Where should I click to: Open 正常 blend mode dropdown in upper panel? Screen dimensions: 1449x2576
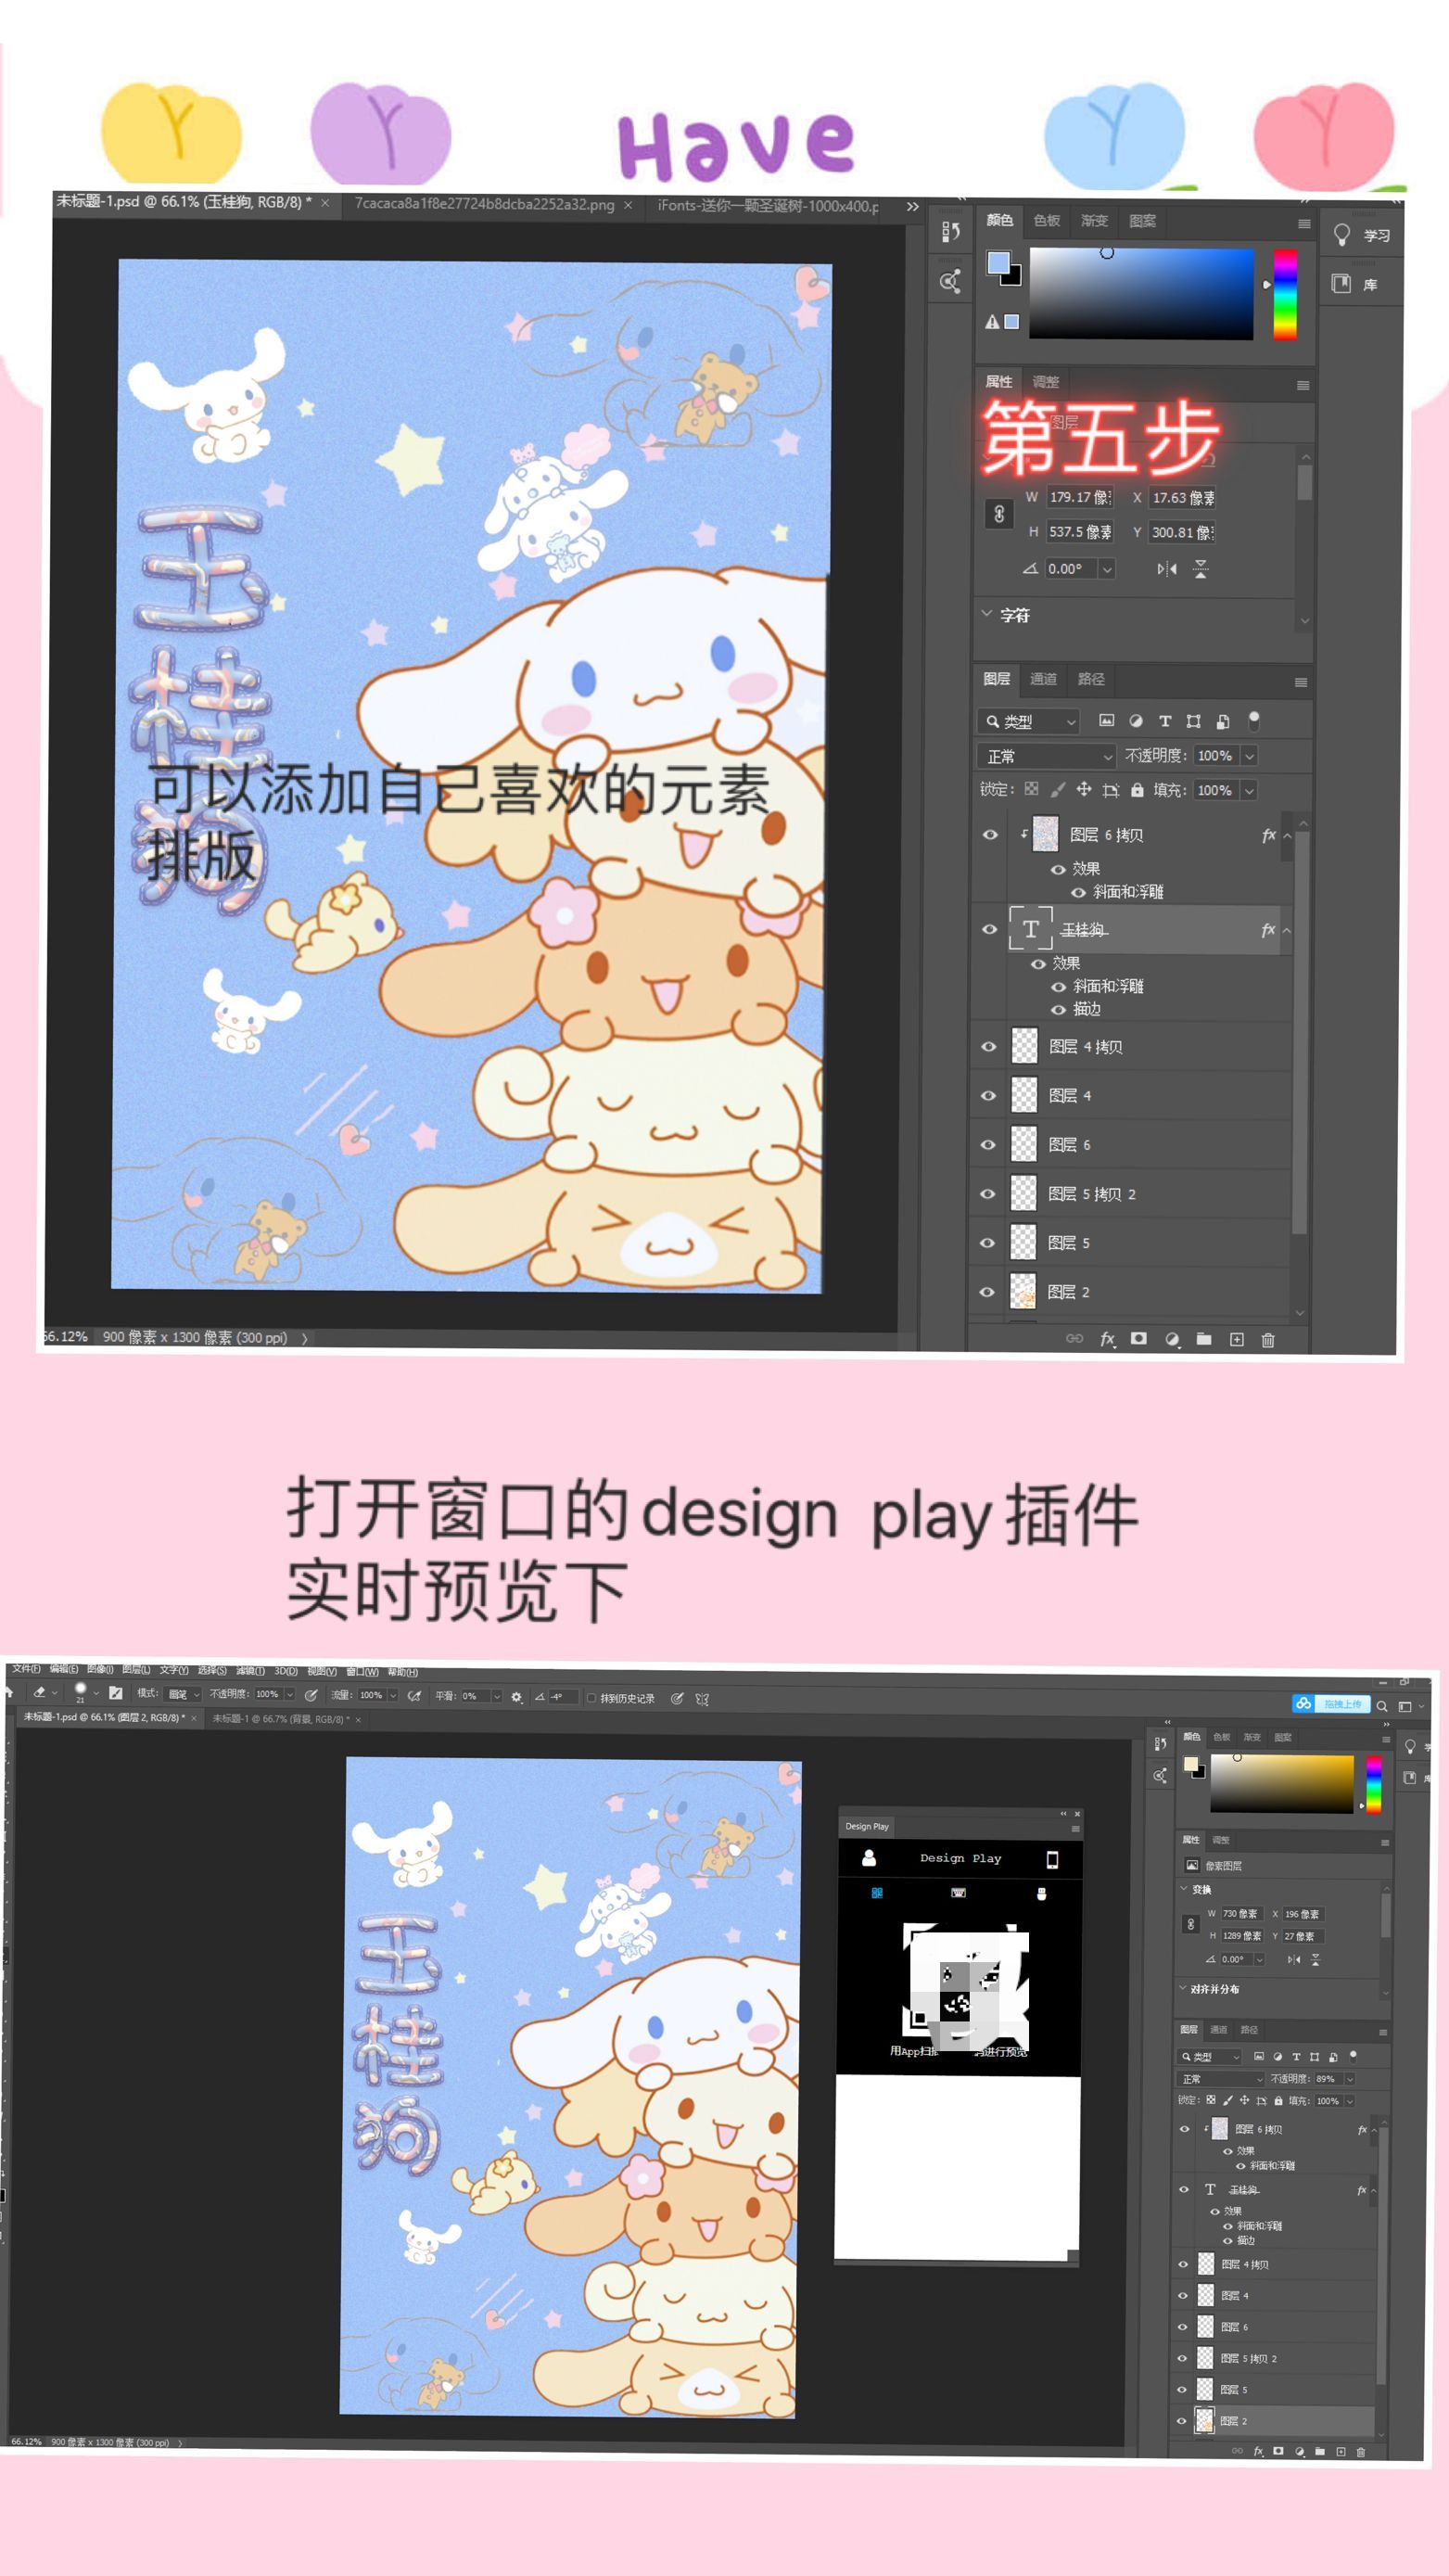pyautogui.click(x=1046, y=756)
